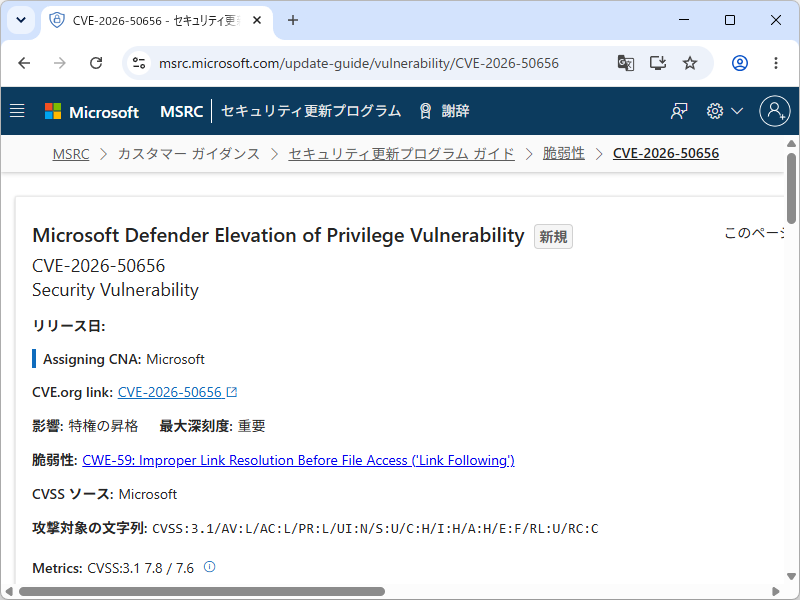Screen dimensions: 800x600
Task: Click the CVSS ソース: Microsoft text
Action: point(105,494)
